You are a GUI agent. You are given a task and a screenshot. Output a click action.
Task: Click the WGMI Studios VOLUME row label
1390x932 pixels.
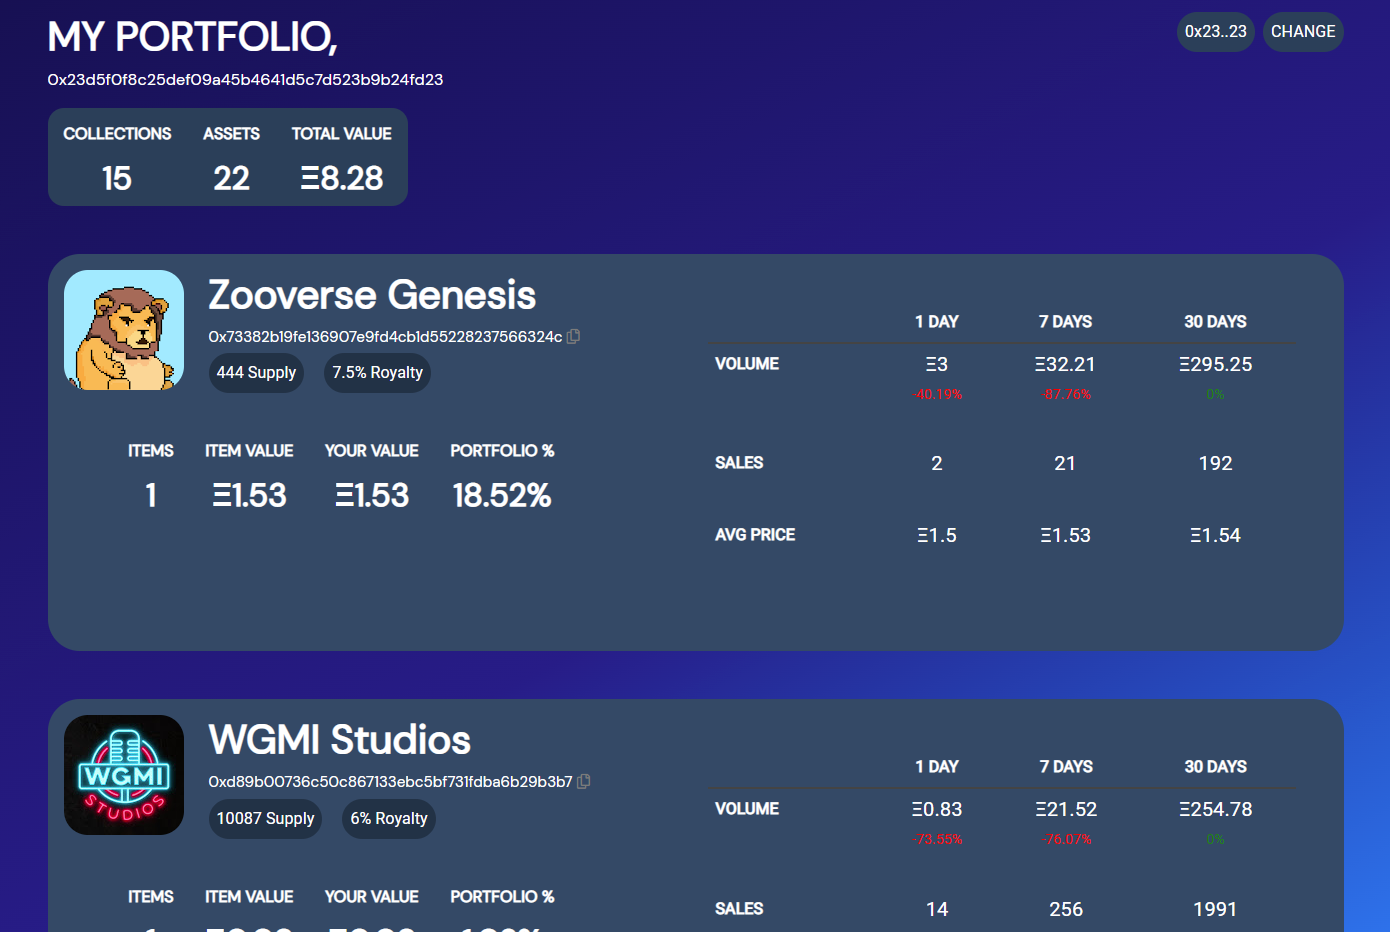tap(747, 809)
